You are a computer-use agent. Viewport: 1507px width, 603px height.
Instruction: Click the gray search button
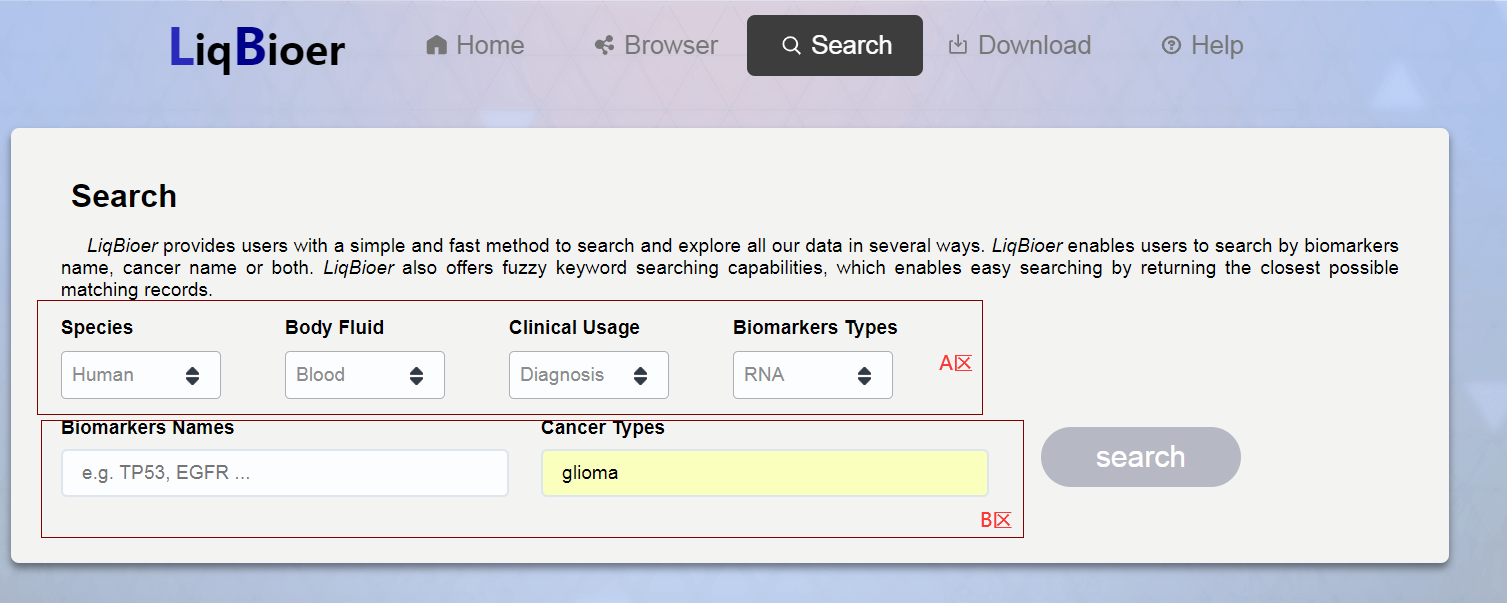1141,457
